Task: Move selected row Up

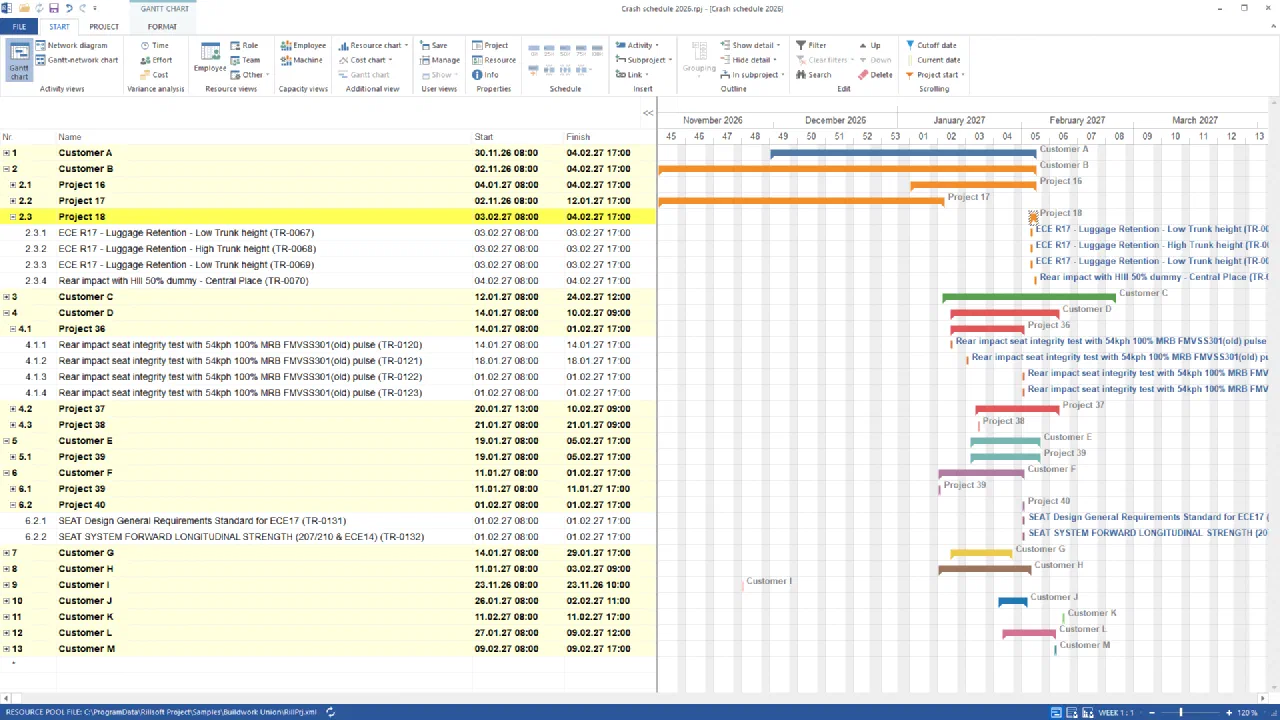Action: [869, 45]
